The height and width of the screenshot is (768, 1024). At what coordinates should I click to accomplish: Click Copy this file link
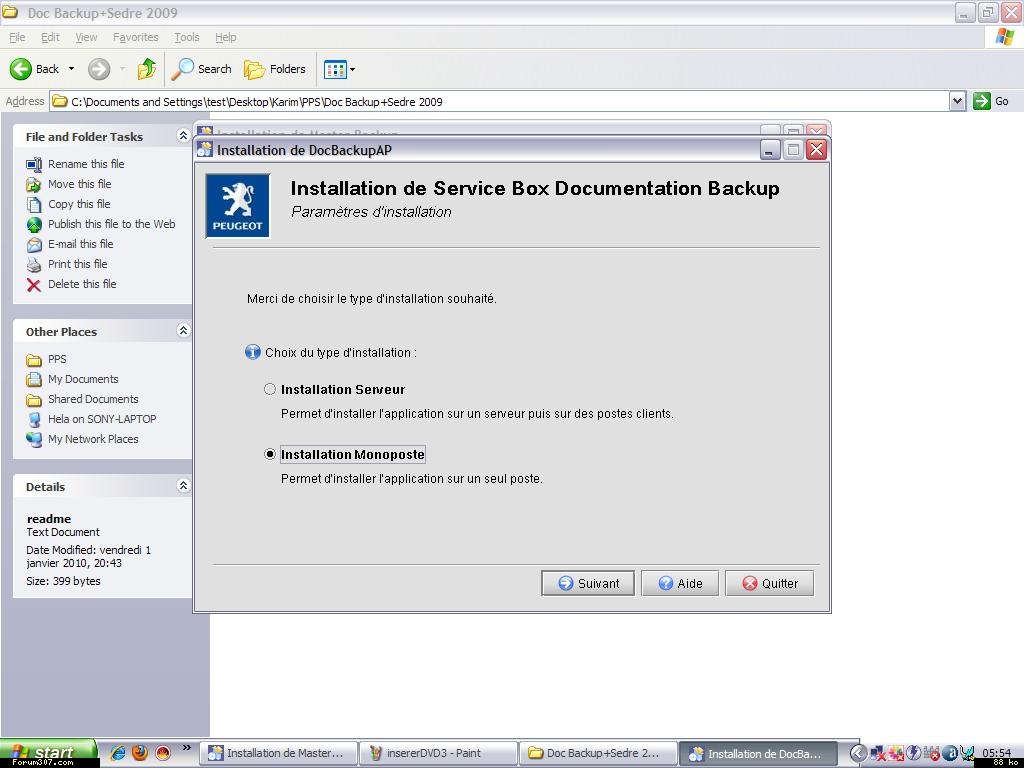click(79, 204)
